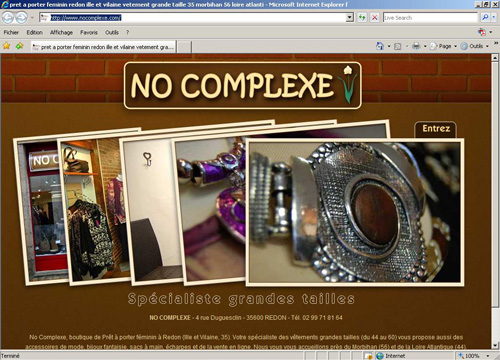Open the Favoris menu

point(89,32)
